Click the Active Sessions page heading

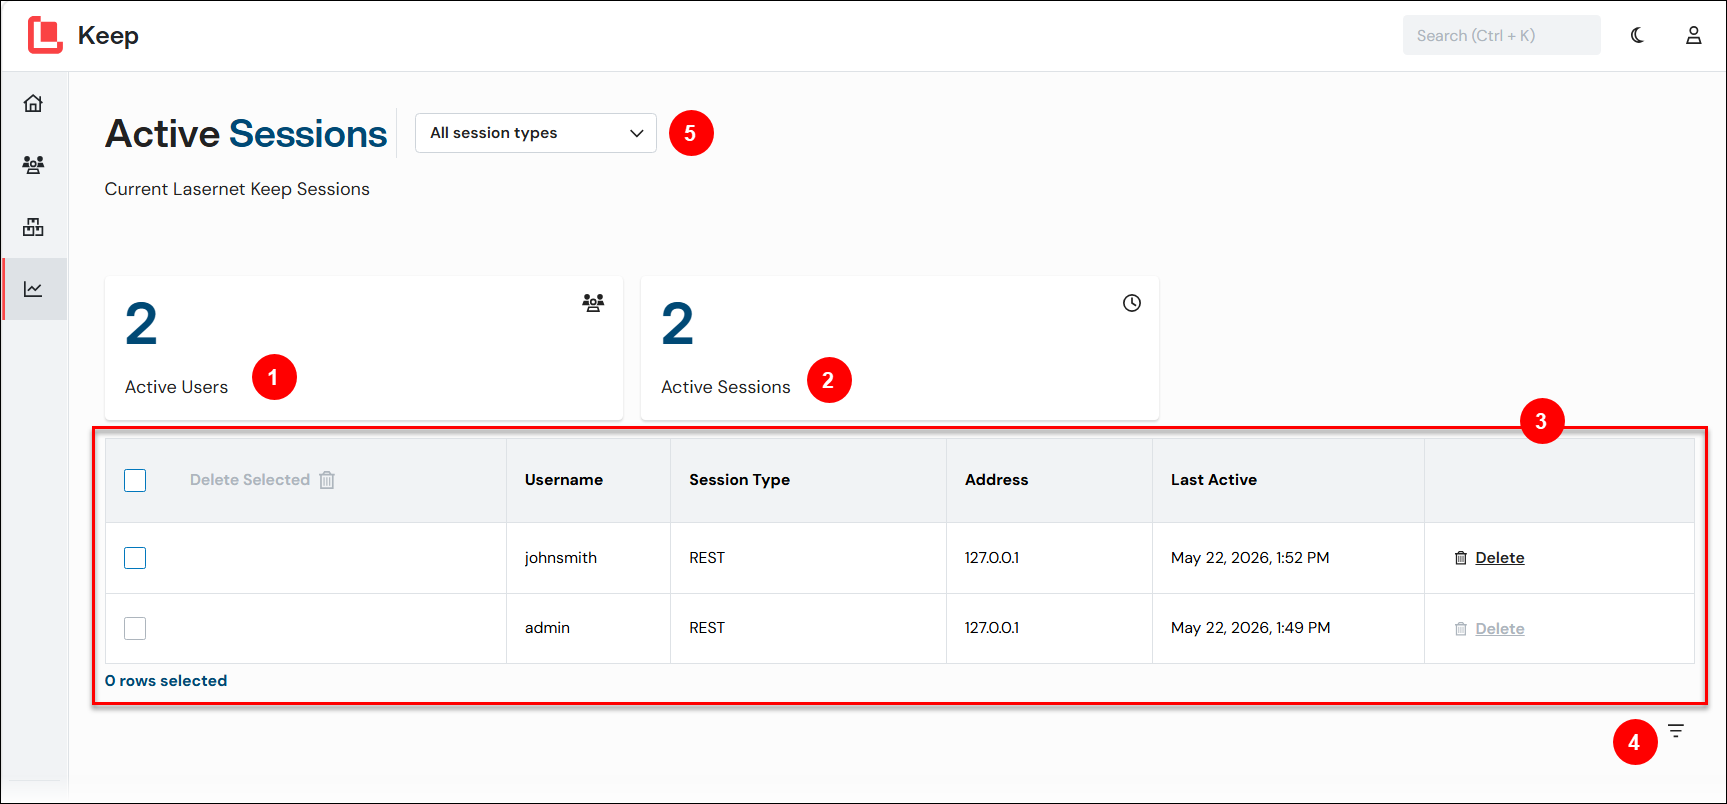246,133
